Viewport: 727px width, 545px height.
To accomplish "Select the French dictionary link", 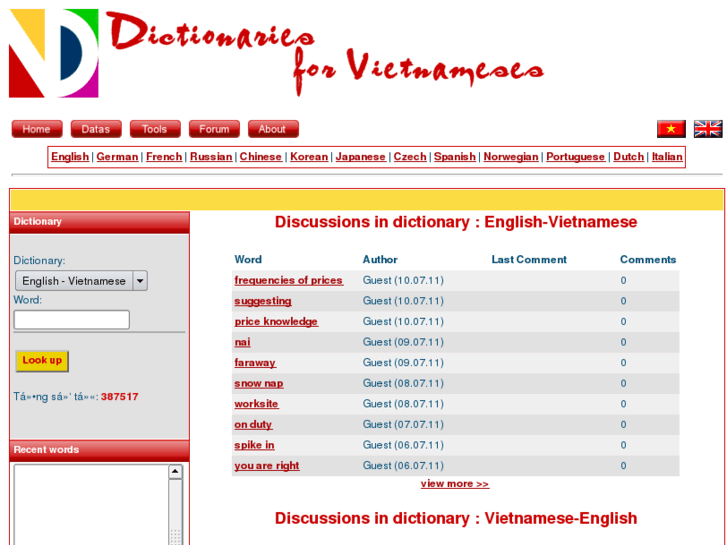I will click(x=164, y=157).
